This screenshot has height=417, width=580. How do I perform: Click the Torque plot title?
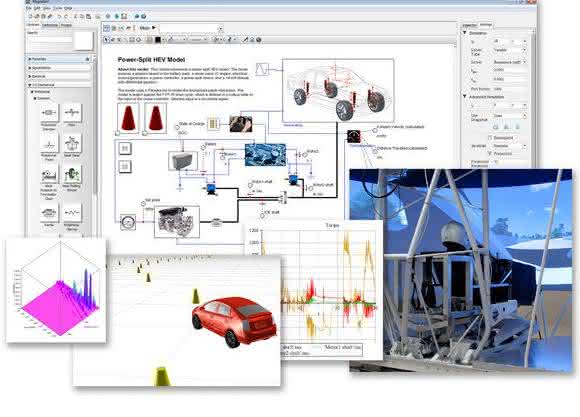pos(332,225)
